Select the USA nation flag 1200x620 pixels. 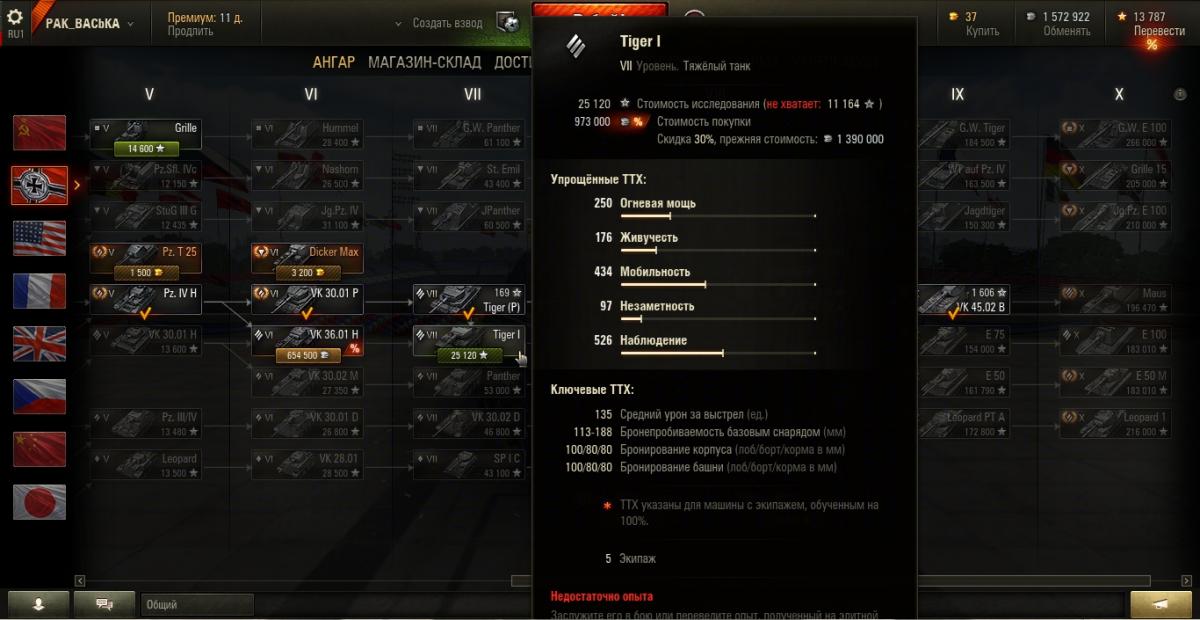(39, 238)
